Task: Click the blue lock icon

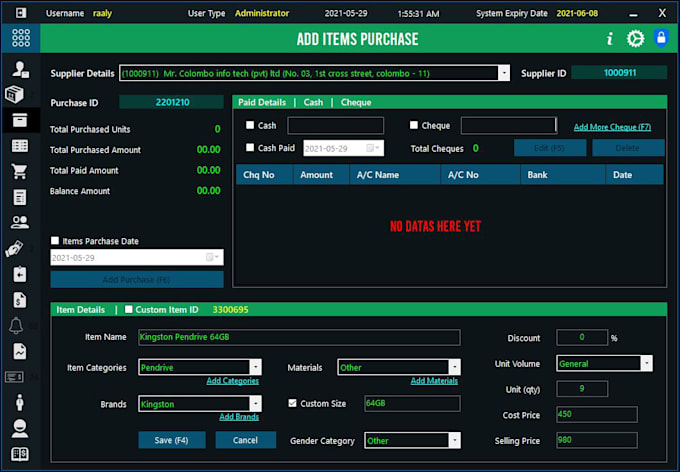Action: point(661,38)
